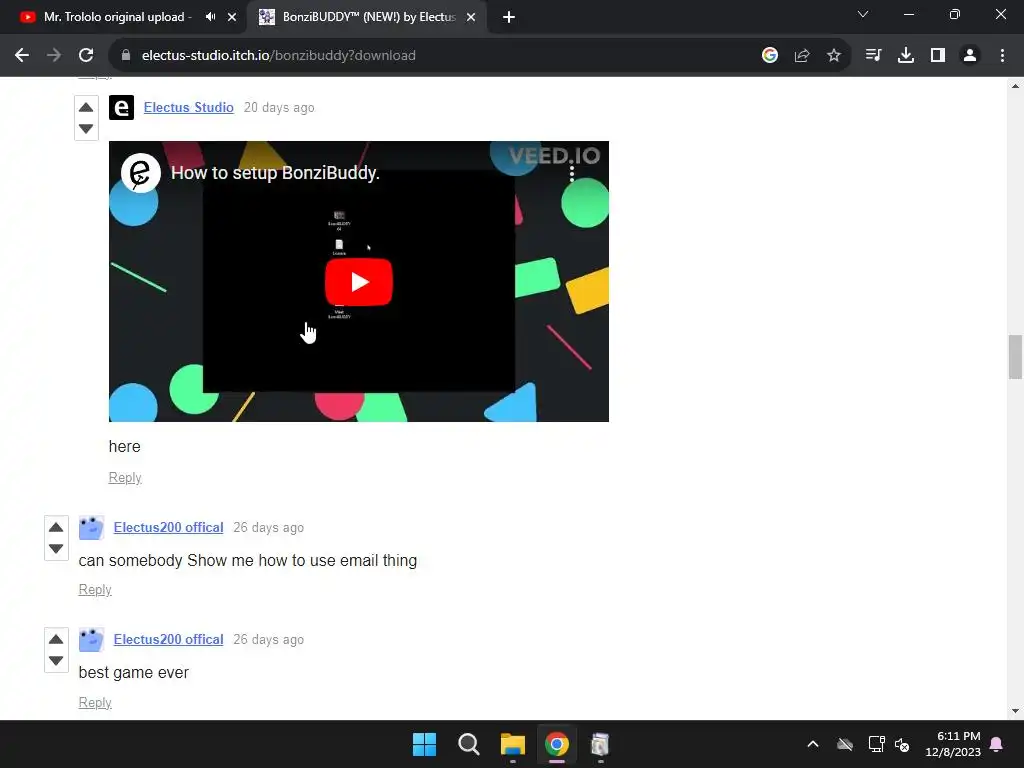Screen dimensions: 1024x768
Task: Reply to the 'best game ever' comment
Action: (x=95, y=702)
